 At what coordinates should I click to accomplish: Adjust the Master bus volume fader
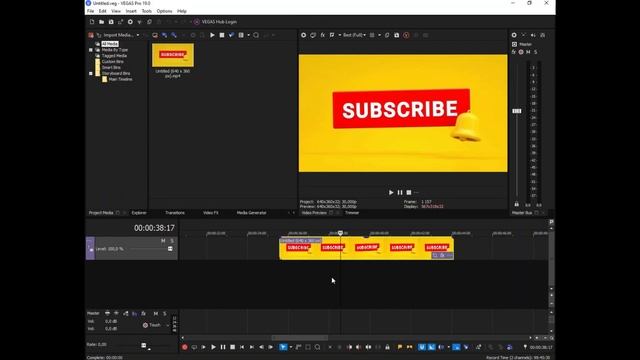click(x=517, y=111)
